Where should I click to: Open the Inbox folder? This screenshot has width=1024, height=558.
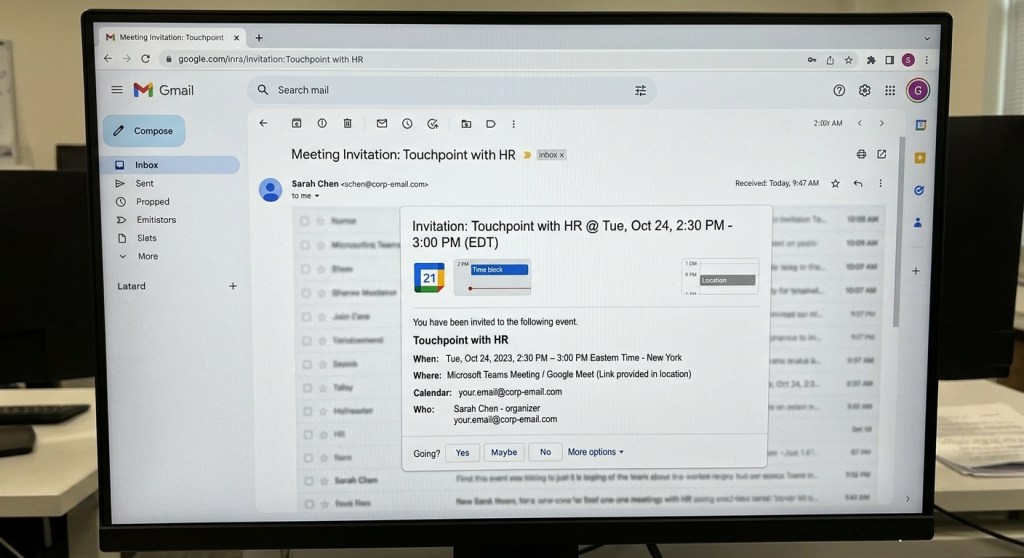pos(172,165)
